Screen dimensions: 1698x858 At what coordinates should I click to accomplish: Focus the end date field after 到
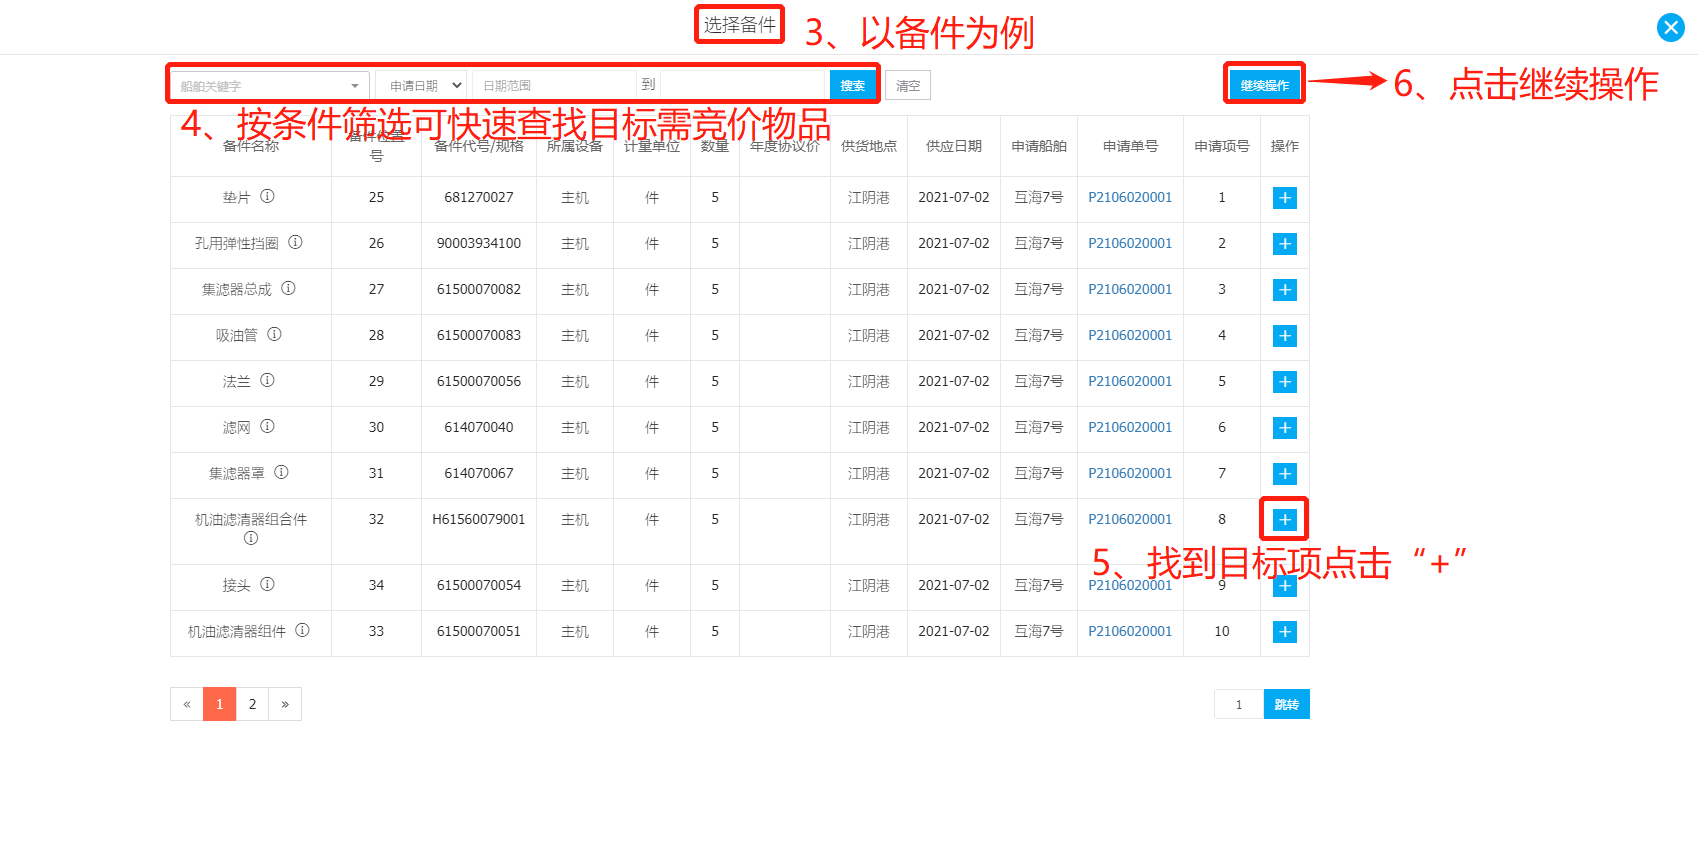(x=743, y=86)
